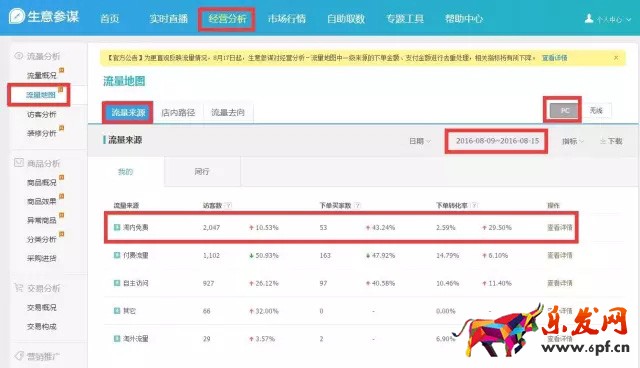Screen dimensions: 640x368
Task: Click the 2016-08-09~2016-08-15 date range field
Action: point(497,141)
